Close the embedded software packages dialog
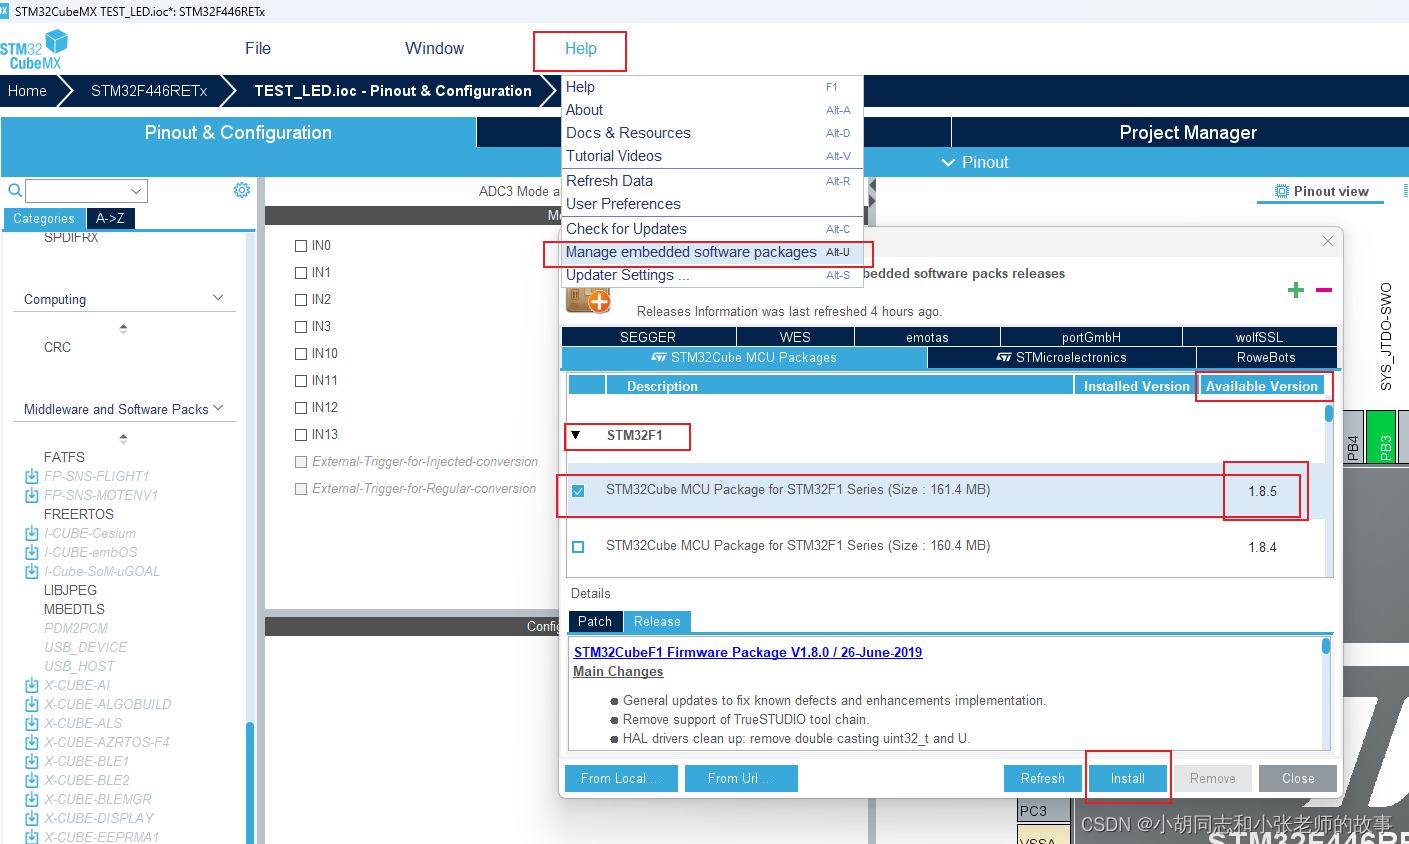The image size is (1409, 844). coord(1328,241)
